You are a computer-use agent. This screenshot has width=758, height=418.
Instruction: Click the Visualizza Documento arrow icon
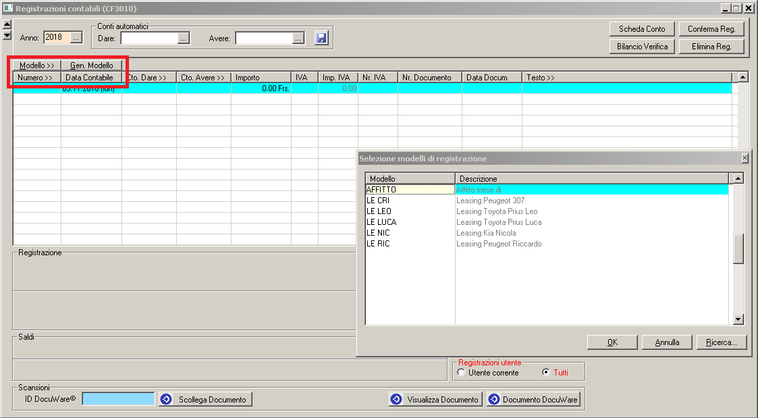397,399
